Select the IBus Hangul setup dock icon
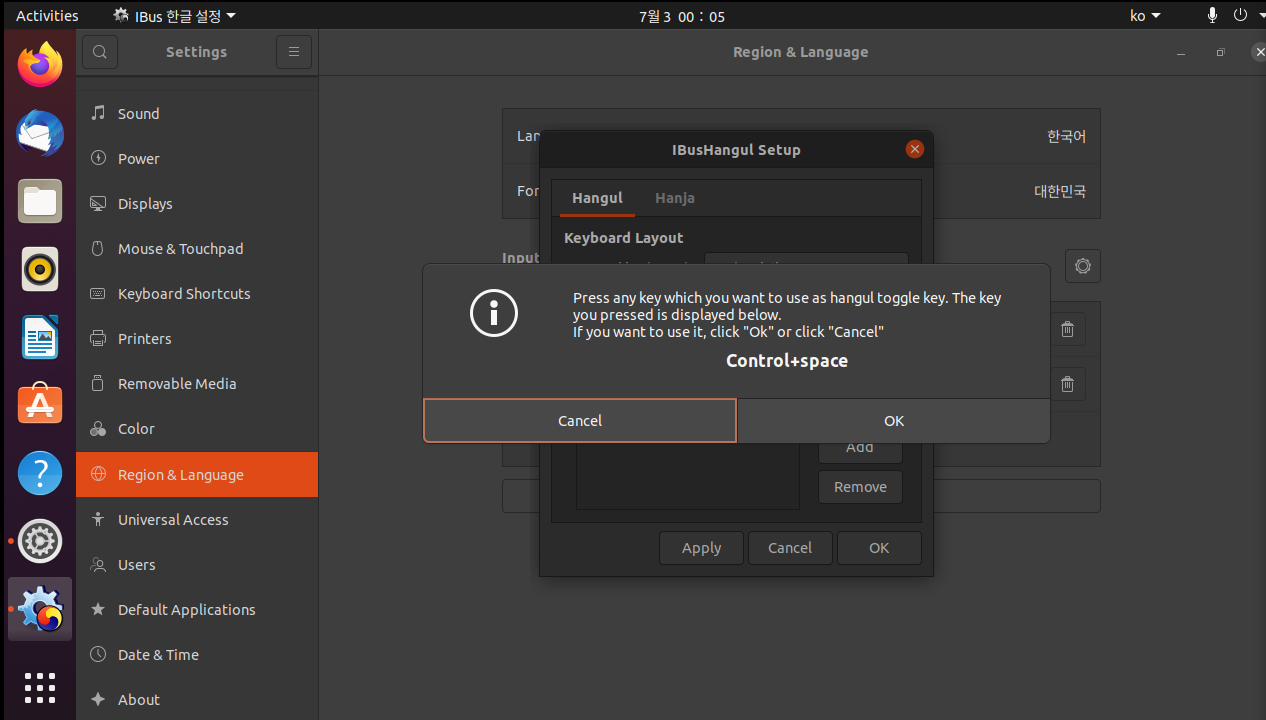The height and width of the screenshot is (720, 1266). (40, 609)
